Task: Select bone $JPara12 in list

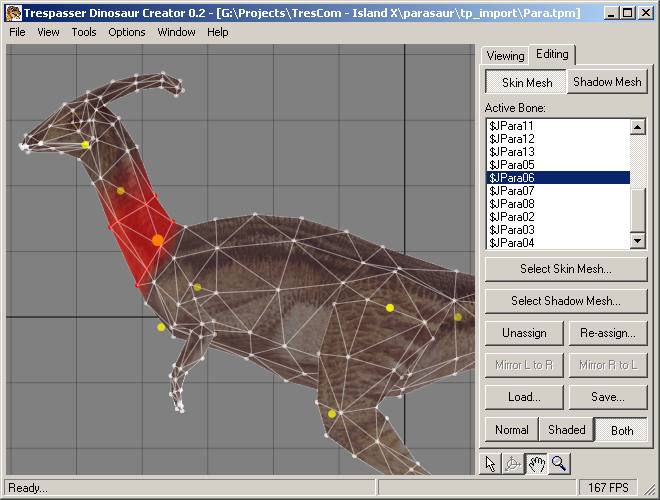Action: (x=558, y=139)
